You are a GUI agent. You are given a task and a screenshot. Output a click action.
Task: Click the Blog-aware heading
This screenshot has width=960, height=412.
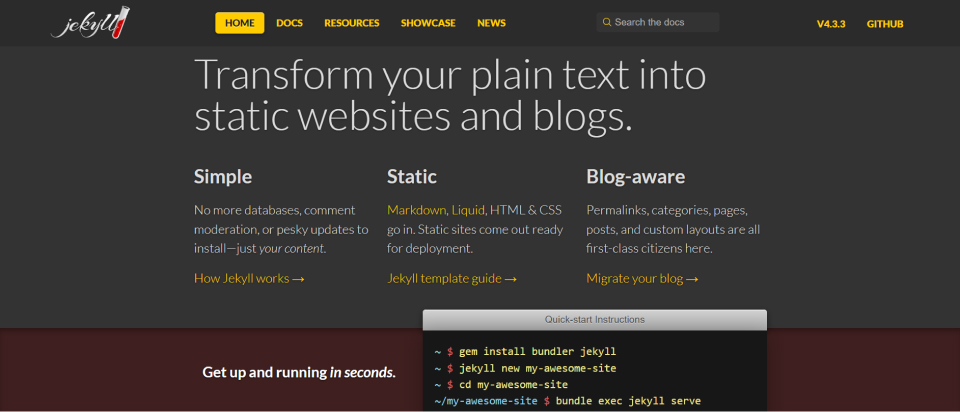636,177
